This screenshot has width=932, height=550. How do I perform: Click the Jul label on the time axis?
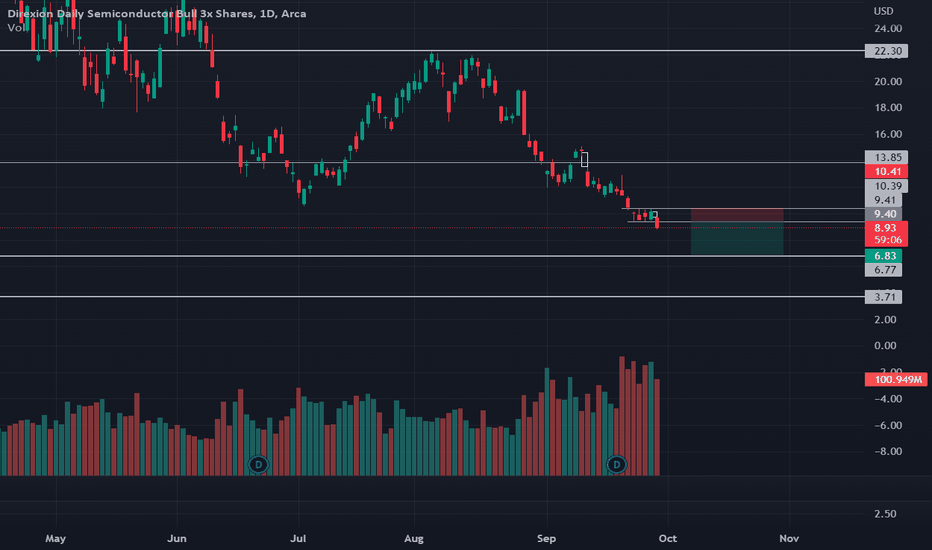298,538
